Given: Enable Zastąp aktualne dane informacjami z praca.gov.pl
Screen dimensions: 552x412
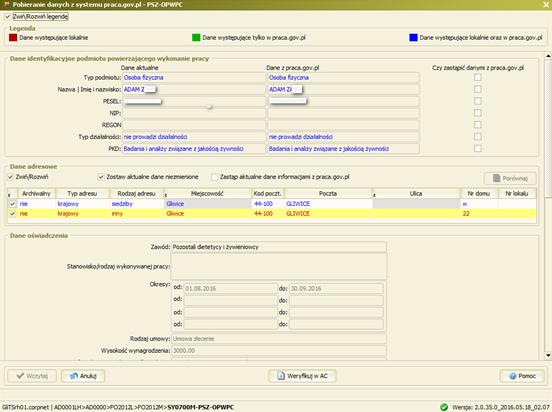Looking at the screenshot, I should [x=214, y=177].
